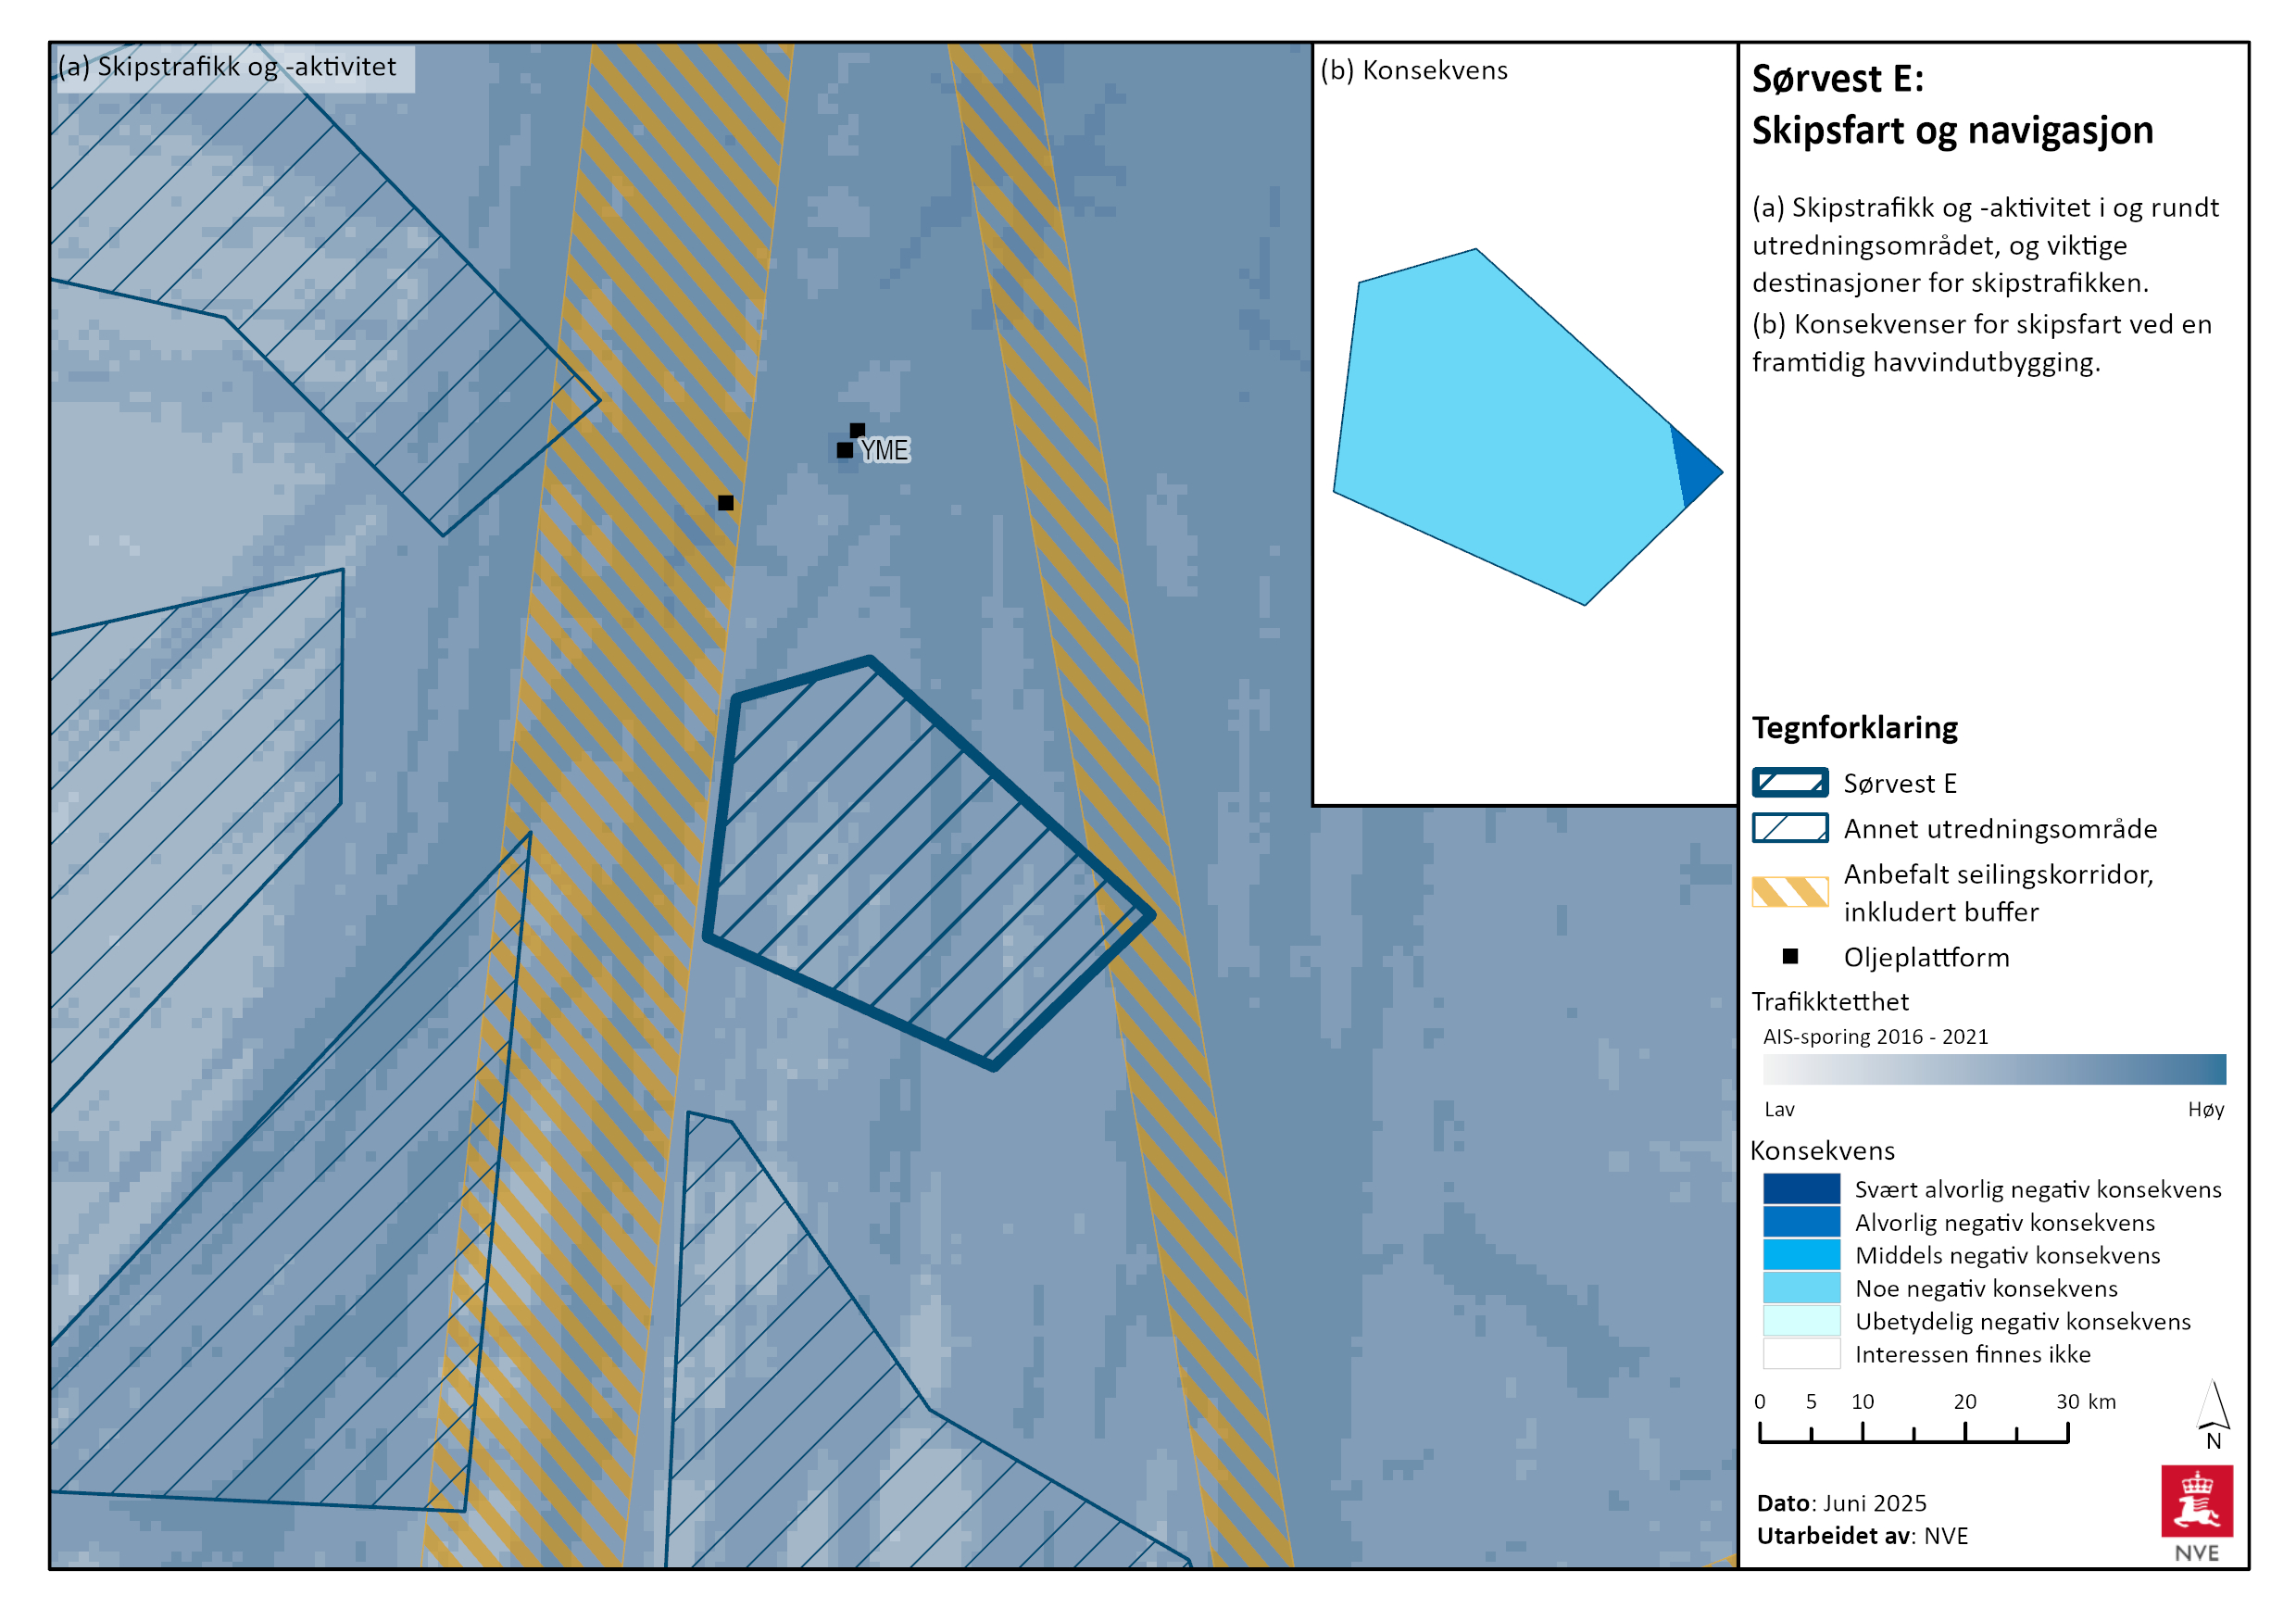Click the Sørvest E legend symbol
2296x1621 pixels.
click(1789, 782)
